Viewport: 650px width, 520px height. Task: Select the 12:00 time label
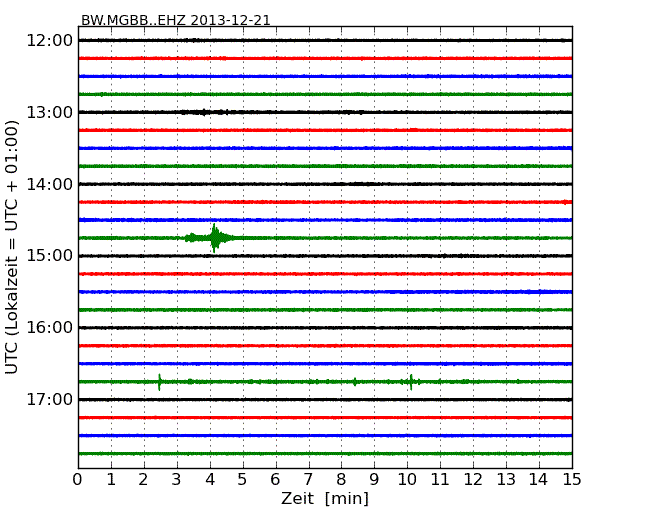pos(50,41)
